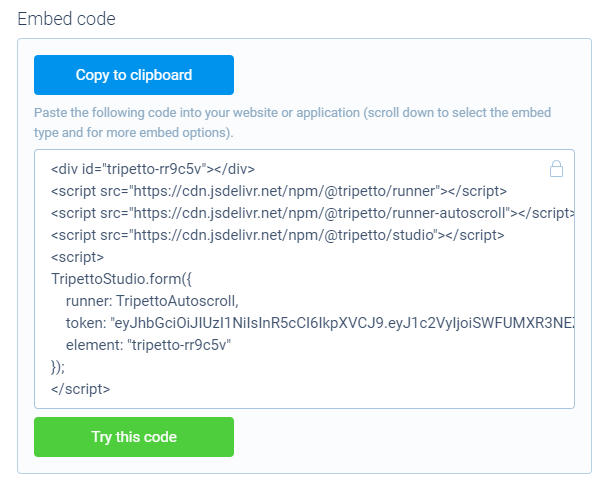Image resolution: width=609 pixels, height=484 pixels.
Task: Click the closing }); line
Action: tap(58, 367)
